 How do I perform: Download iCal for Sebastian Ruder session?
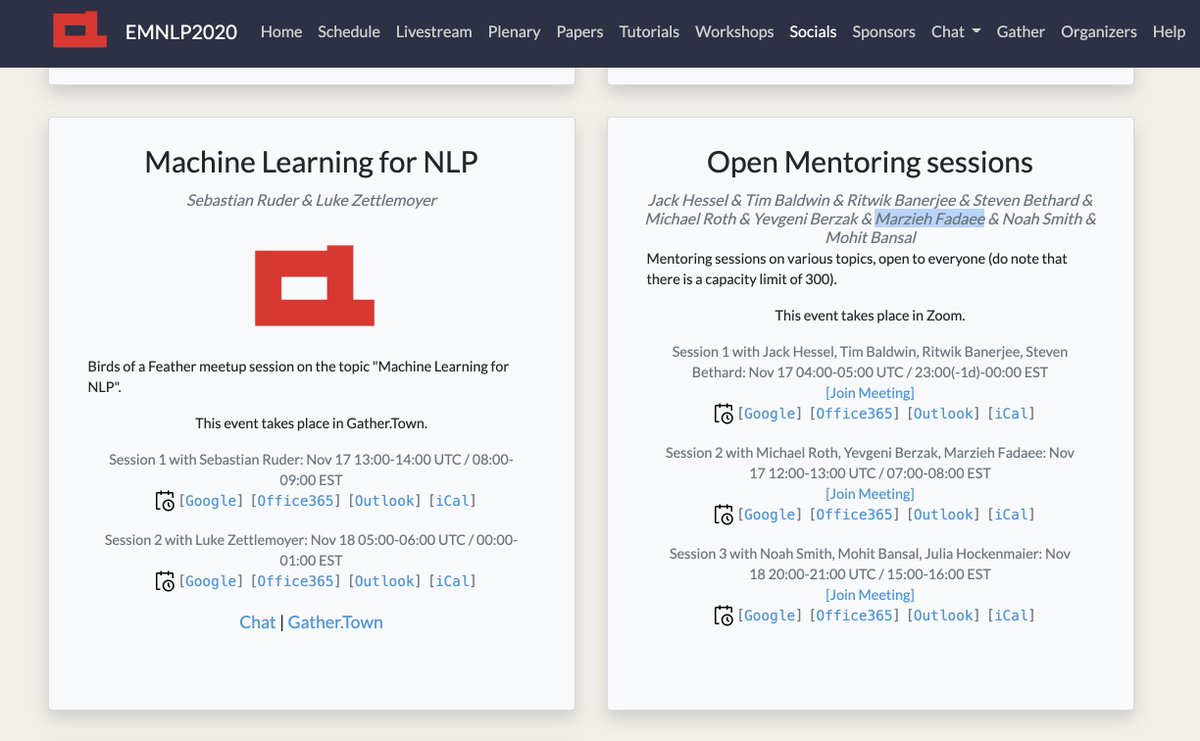[453, 500]
